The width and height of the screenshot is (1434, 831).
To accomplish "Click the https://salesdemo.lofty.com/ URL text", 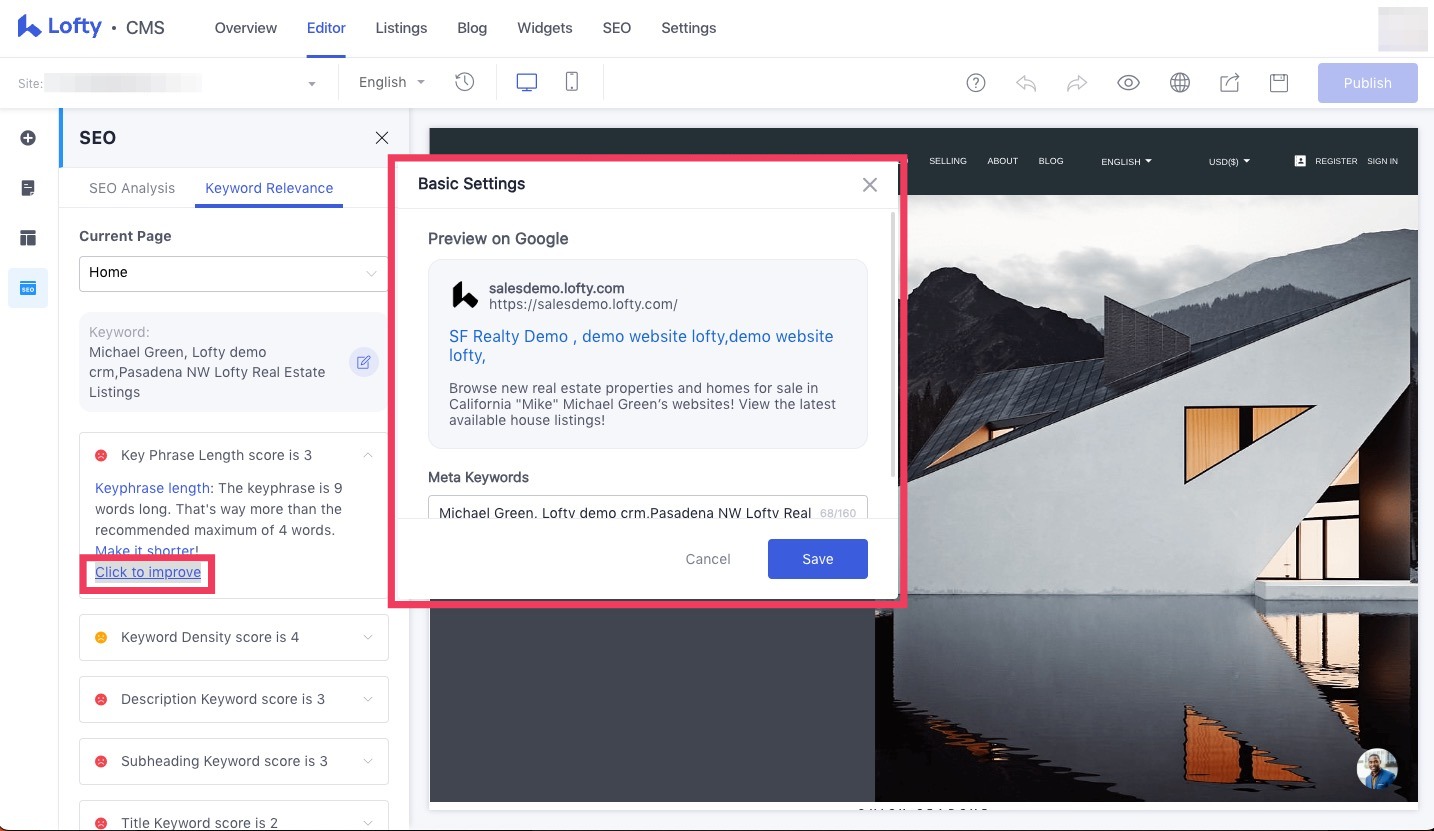I will [583, 304].
